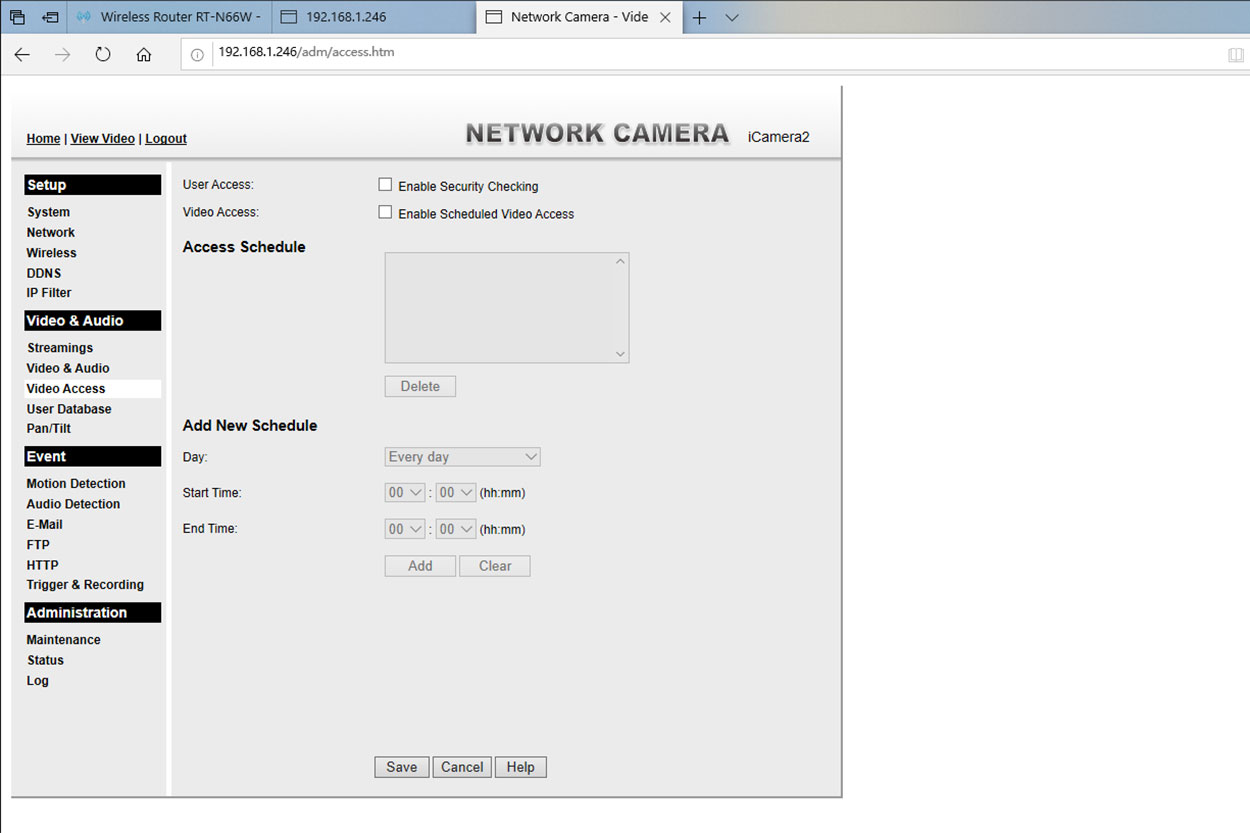
Task: Open the browser home page
Action: click(x=143, y=55)
